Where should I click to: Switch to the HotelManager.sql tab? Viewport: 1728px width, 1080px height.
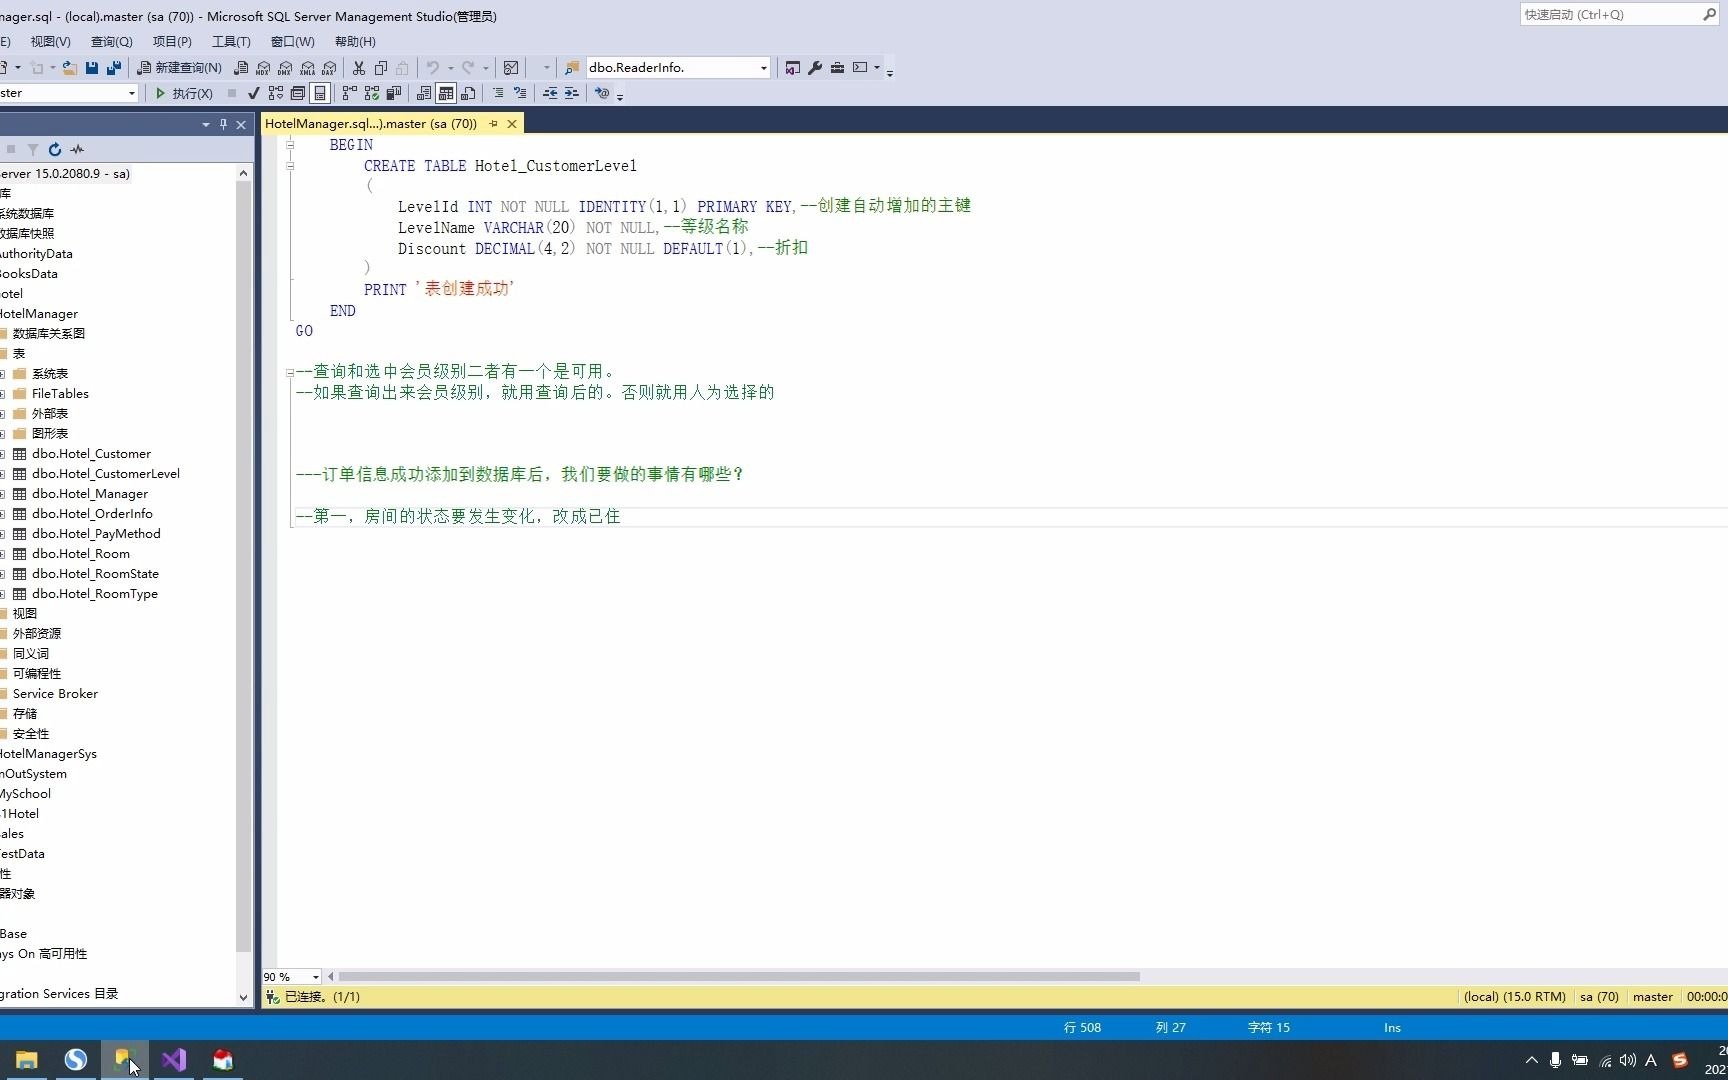[370, 123]
